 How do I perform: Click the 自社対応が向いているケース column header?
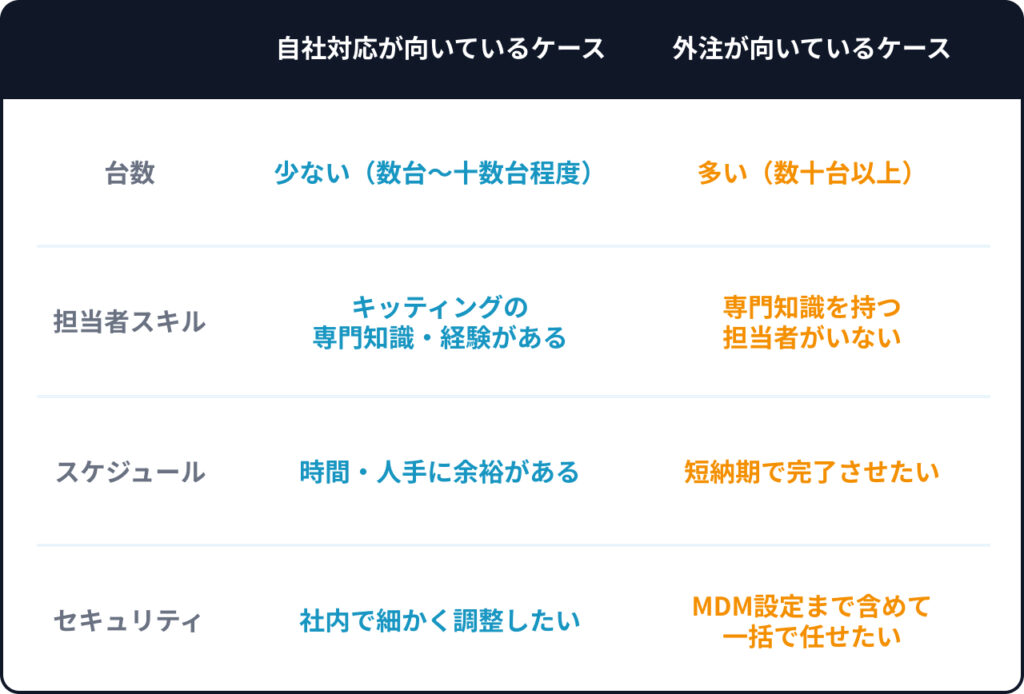pyautogui.click(x=441, y=49)
